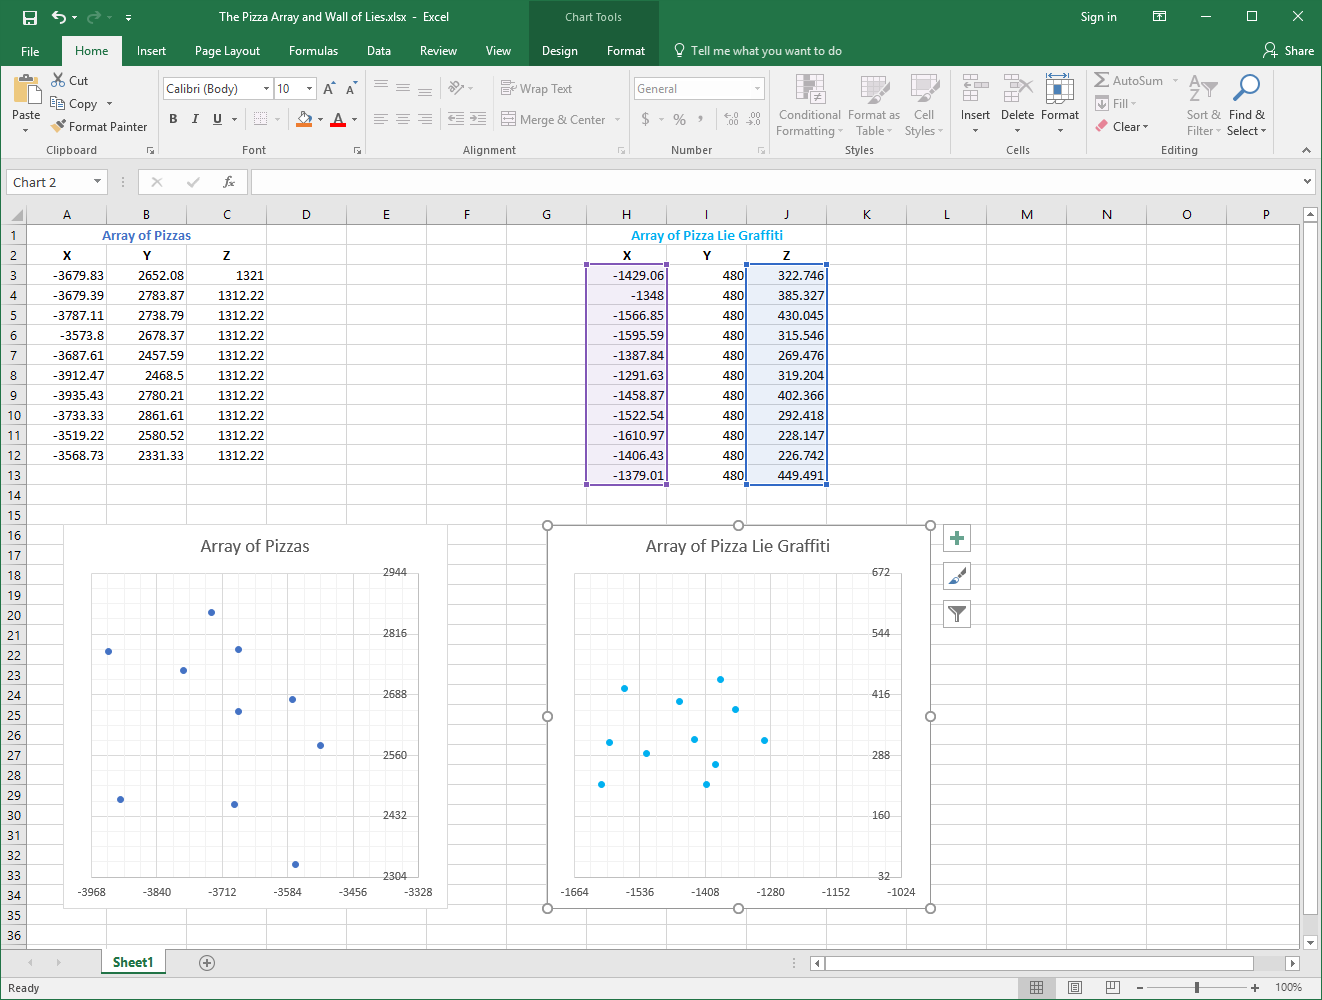Expand the Name Box dropdown arrow
This screenshot has width=1322, height=1000.
coord(97,182)
